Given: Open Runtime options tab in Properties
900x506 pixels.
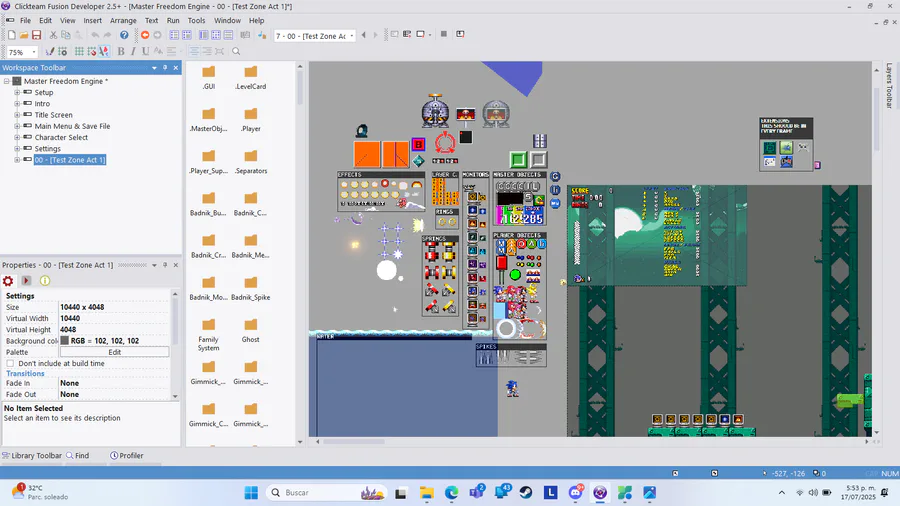Looking at the screenshot, I should point(26,281).
